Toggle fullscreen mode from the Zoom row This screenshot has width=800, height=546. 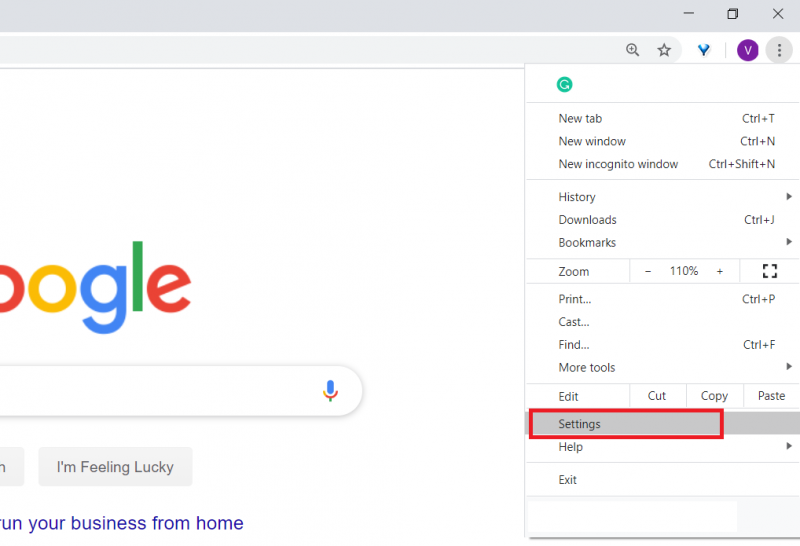pyautogui.click(x=769, y=271)
